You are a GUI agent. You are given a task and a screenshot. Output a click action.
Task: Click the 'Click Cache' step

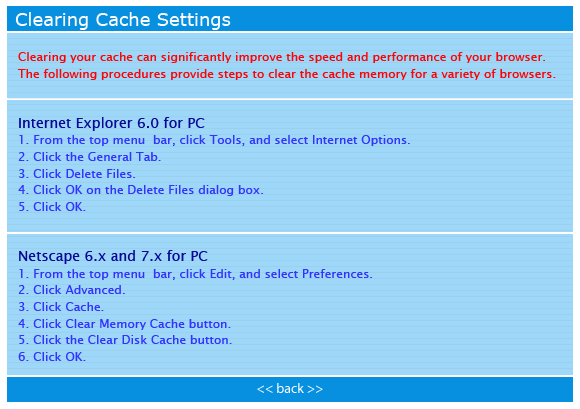61,307
